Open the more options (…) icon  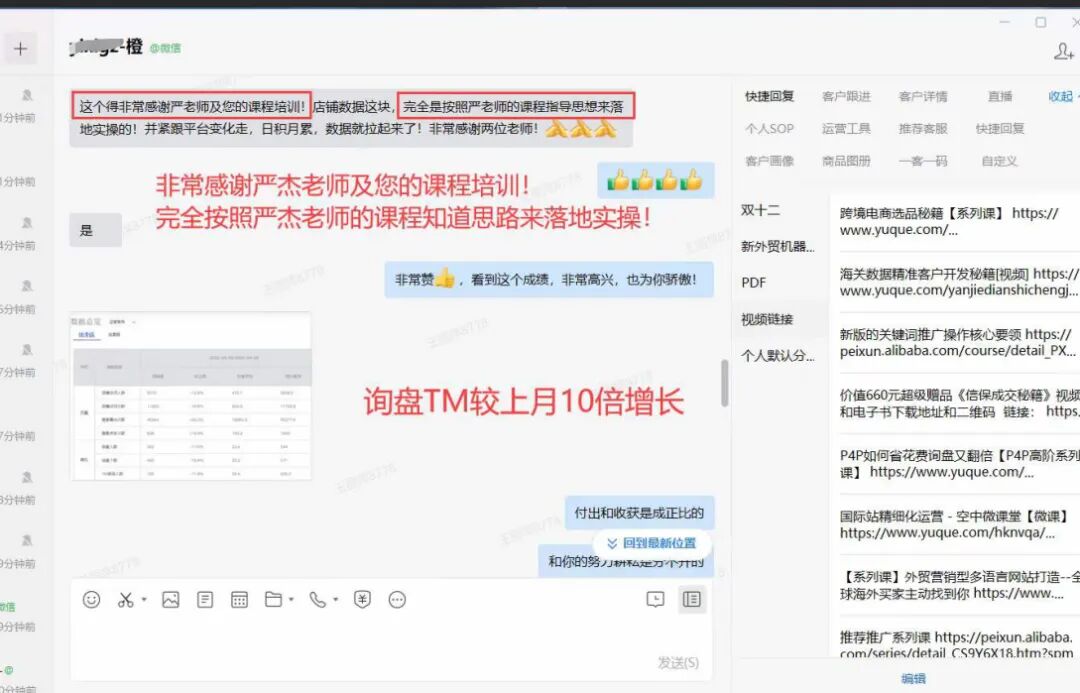pyautogui.click(x=397, y=599)
